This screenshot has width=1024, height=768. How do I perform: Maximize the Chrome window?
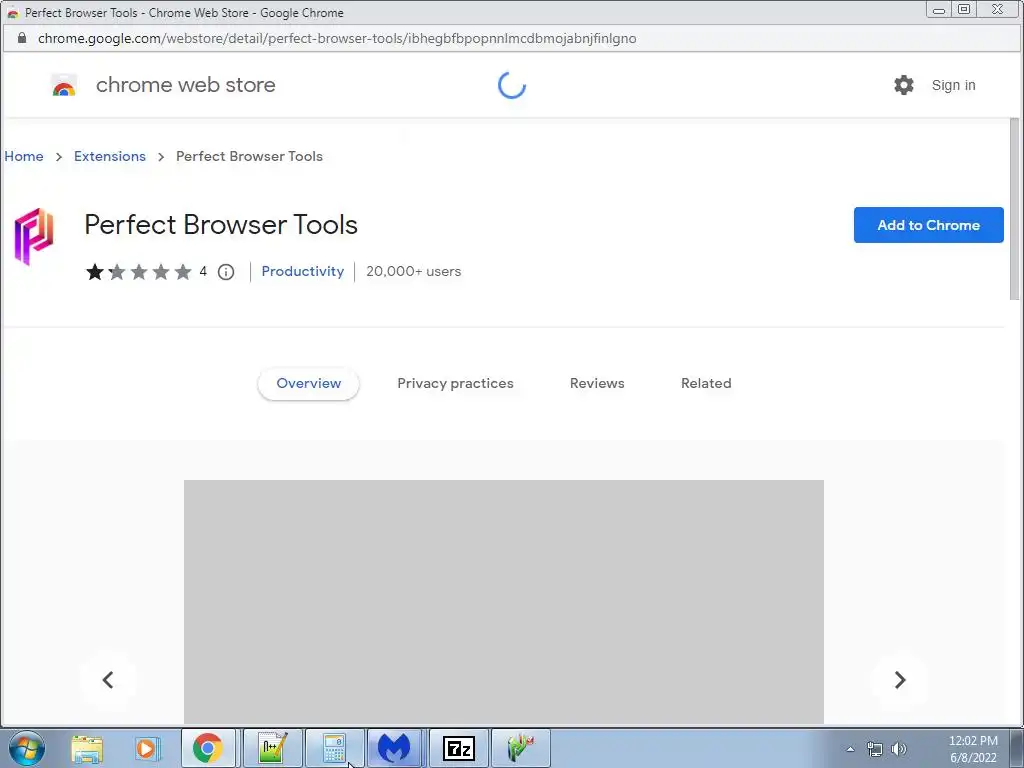[964, 9]
